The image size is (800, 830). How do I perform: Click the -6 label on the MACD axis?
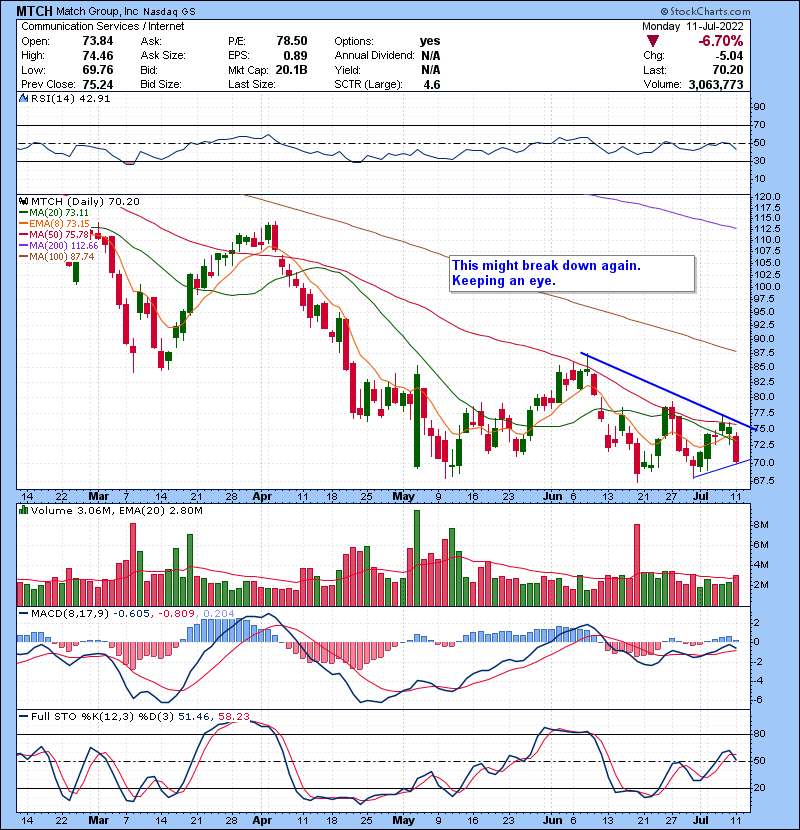(x=758, y=700)
